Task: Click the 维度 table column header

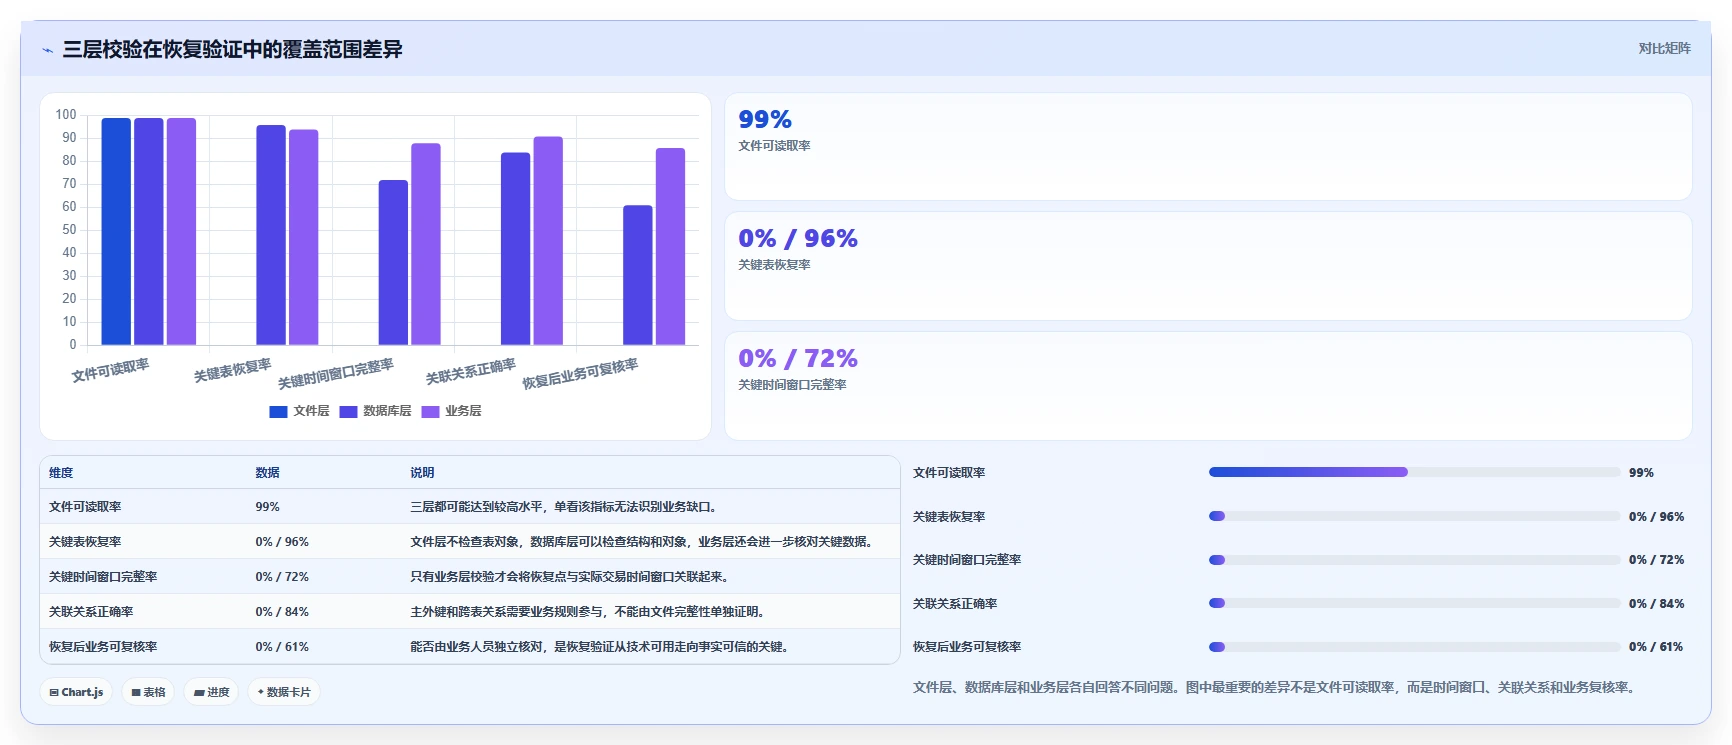Action: 61,473
